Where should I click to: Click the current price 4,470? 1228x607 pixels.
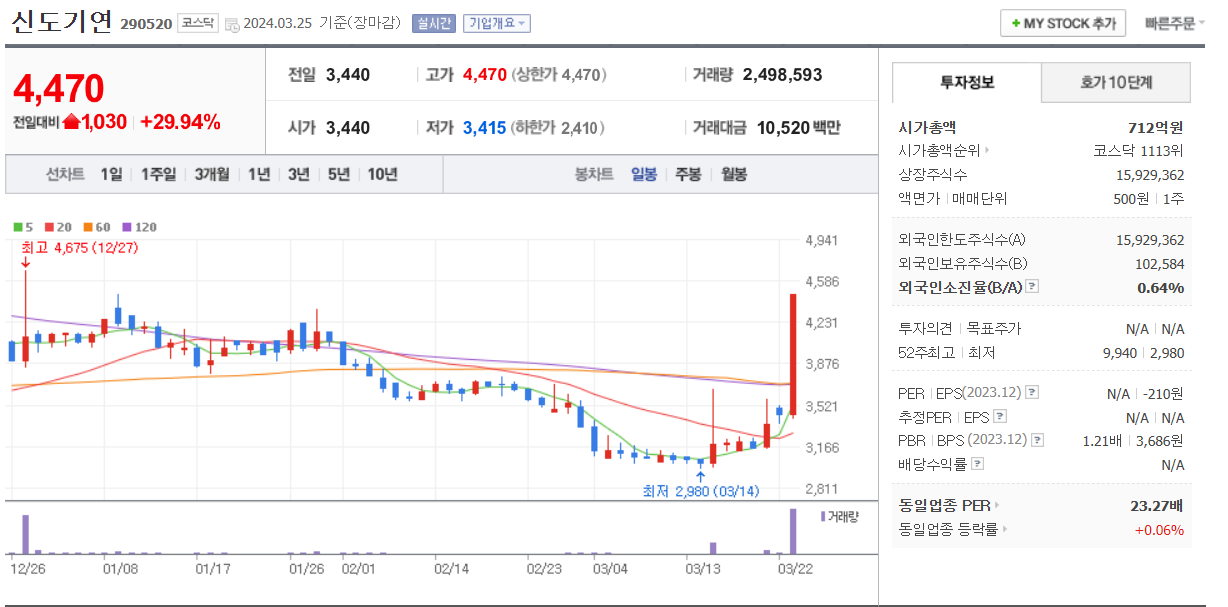pos(59,89)
